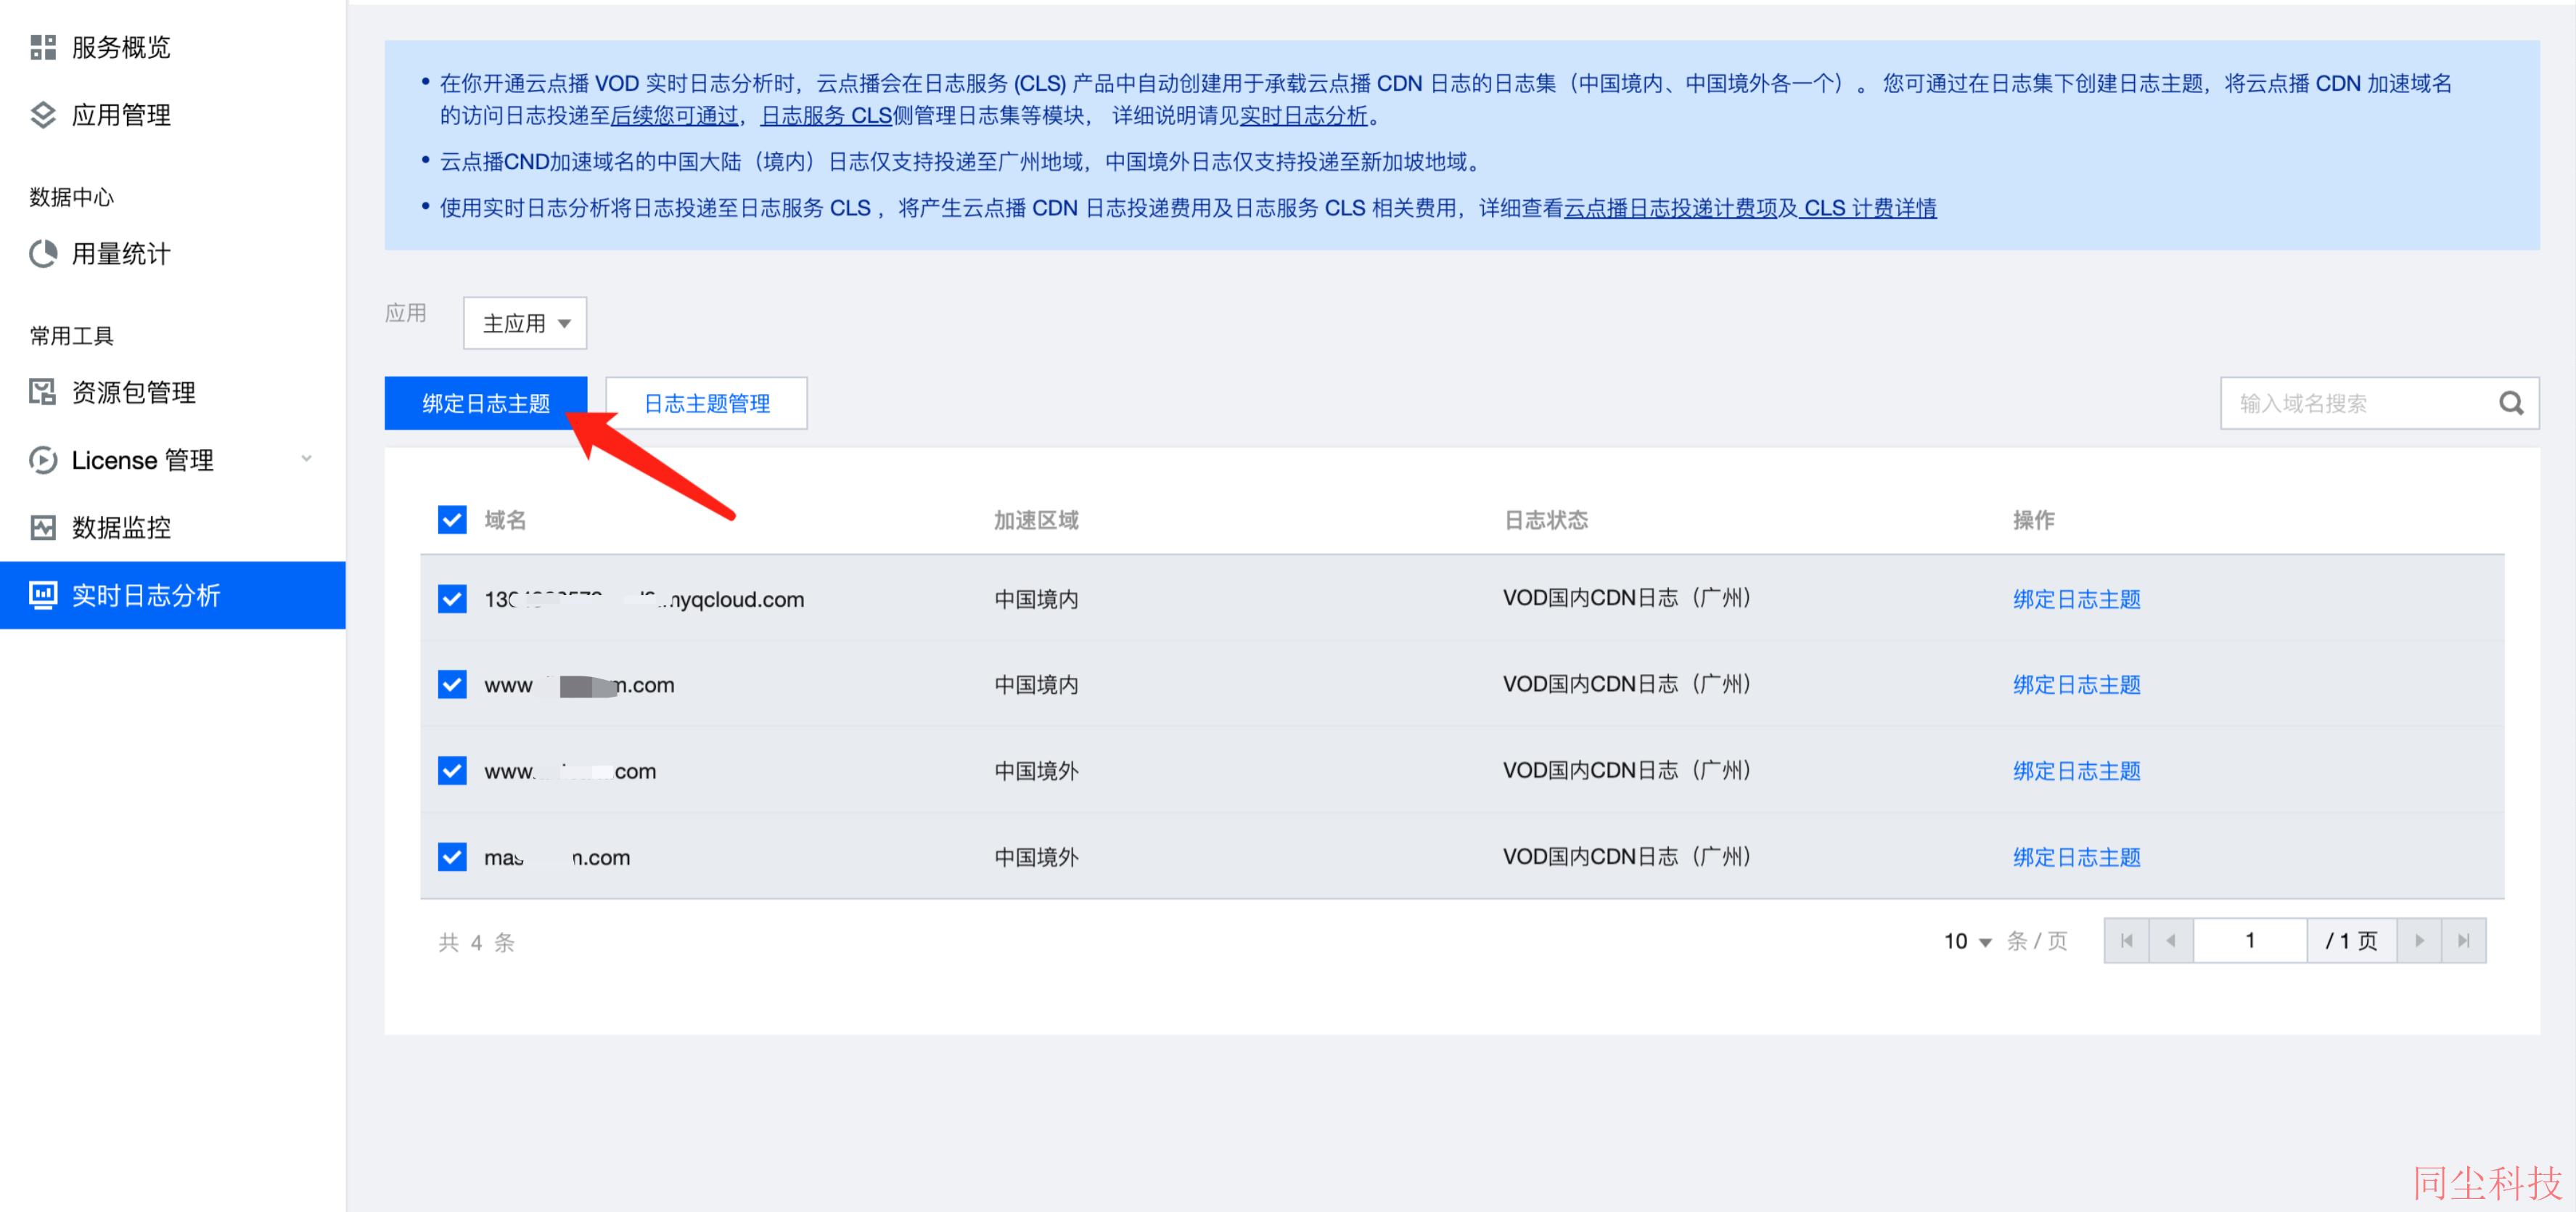Screen dimensions: 2576x1212
Task: Click the blue 绑定日志主题 button
Action: (x=486, y=403)
